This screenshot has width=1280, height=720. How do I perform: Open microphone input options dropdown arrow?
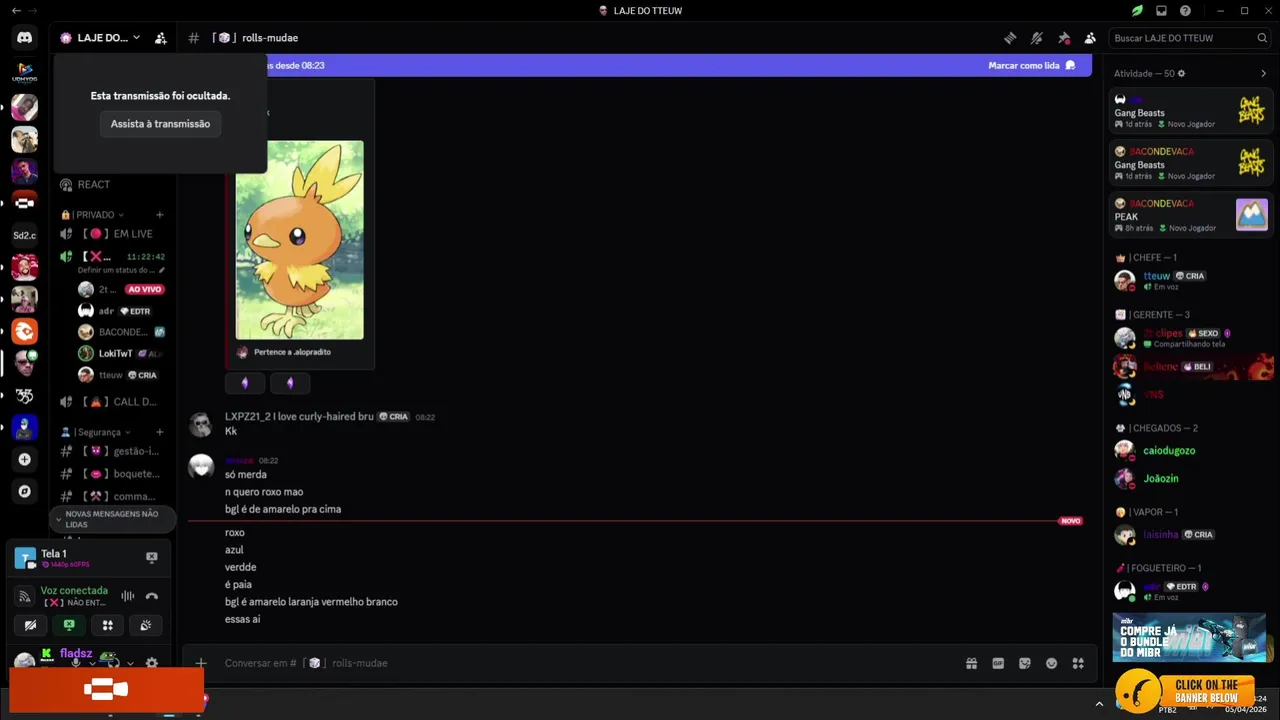[92, 663]
